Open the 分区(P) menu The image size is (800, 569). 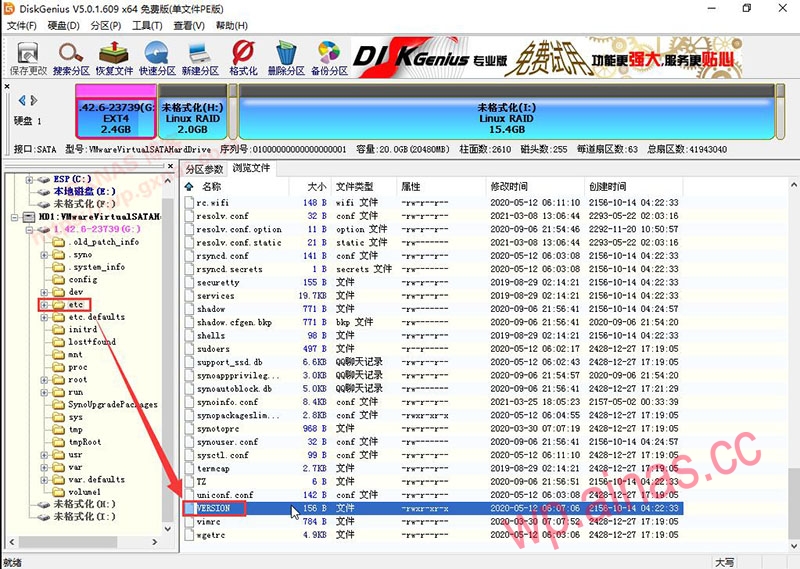(x=106, y=26)
